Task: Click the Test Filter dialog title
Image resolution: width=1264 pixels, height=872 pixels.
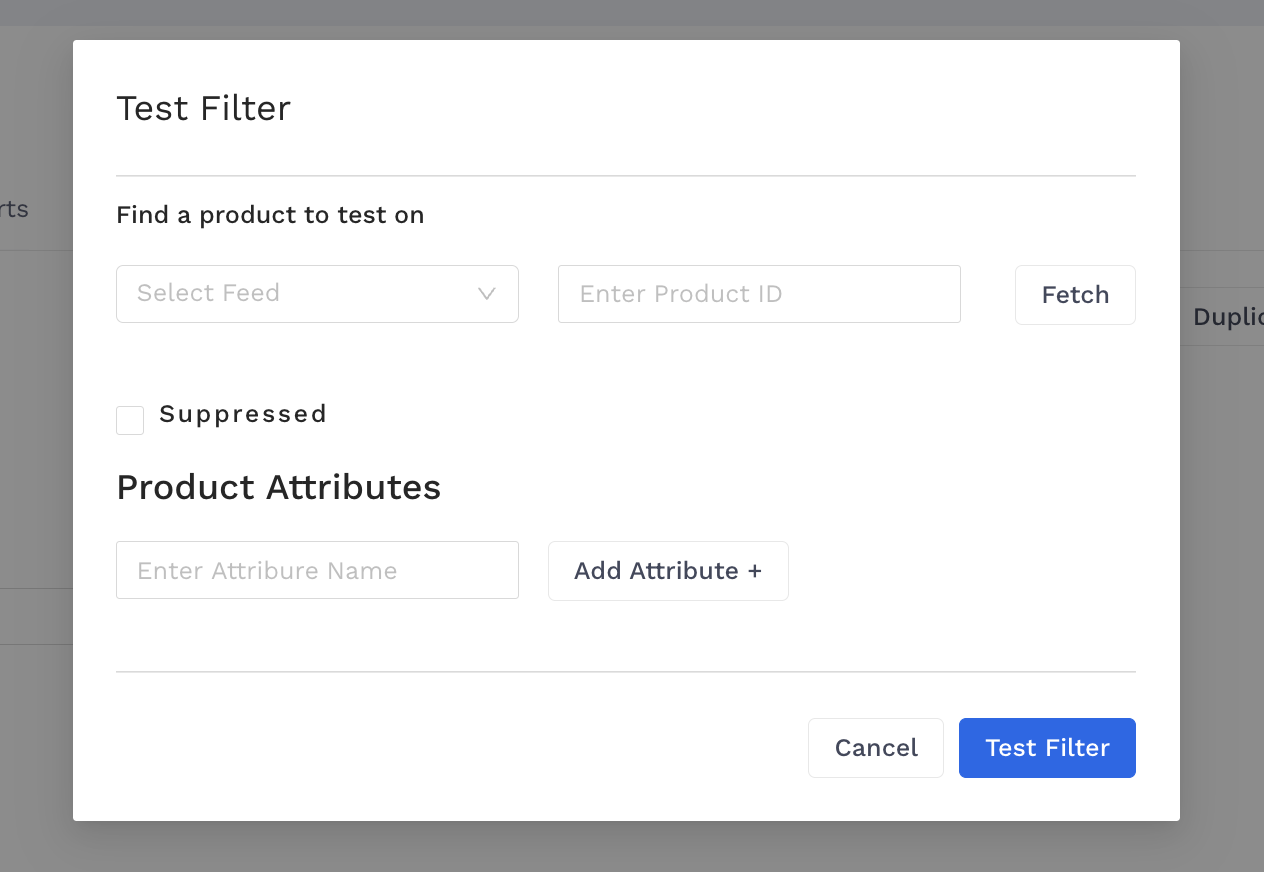Action: 203,108
